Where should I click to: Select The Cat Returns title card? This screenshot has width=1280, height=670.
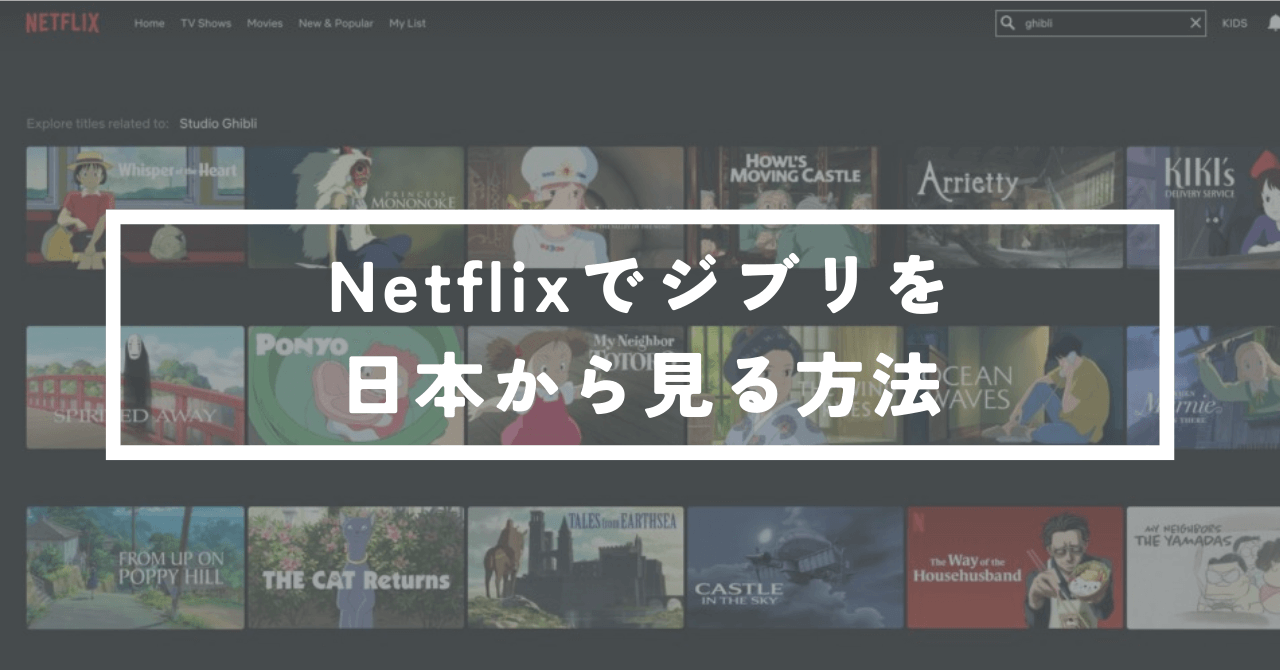point(356,567)
